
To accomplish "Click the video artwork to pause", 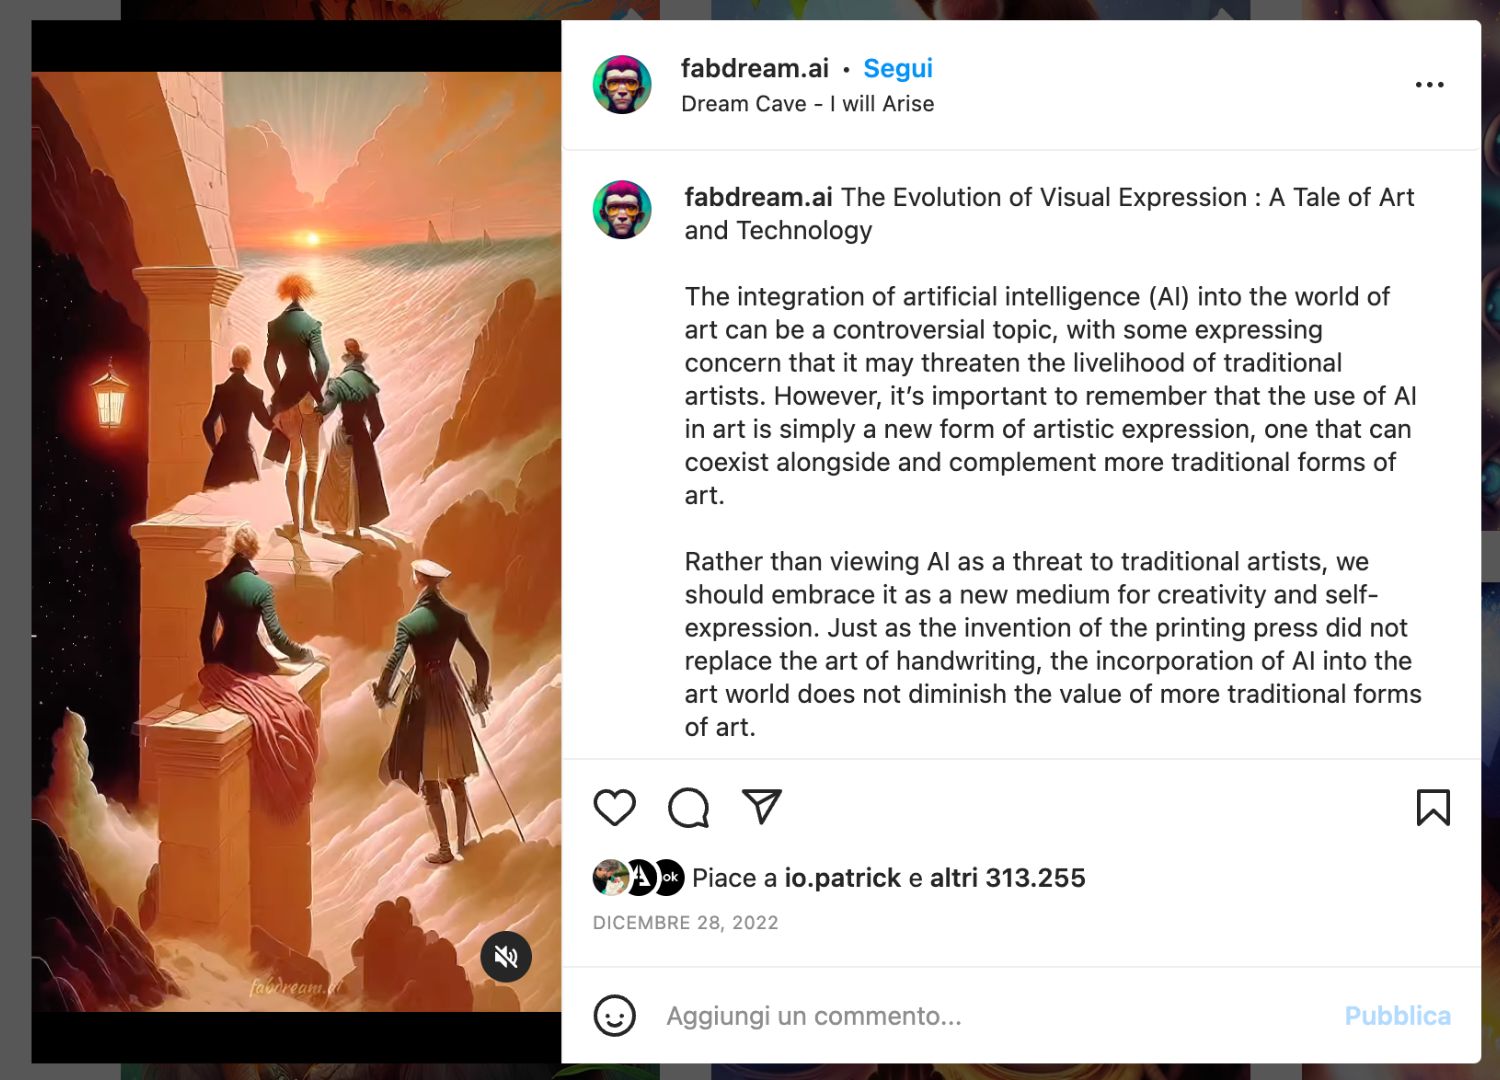I will (296, 541).
